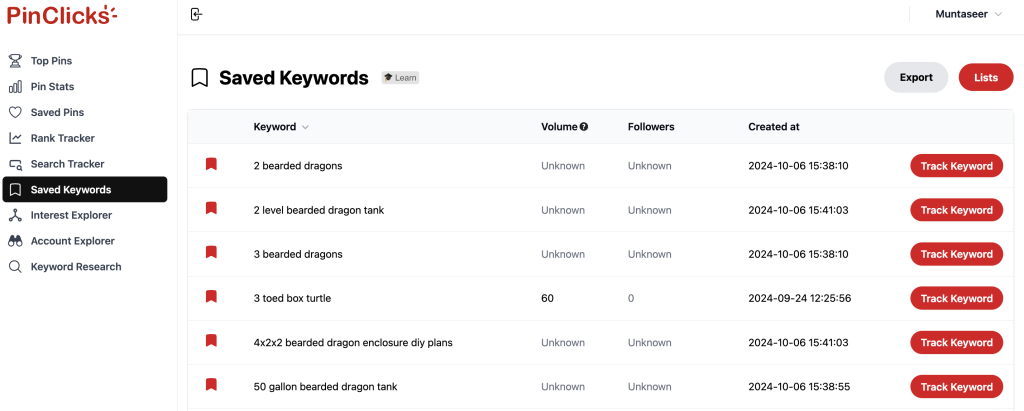Open Search Tracker icon
This screenshot has width=1024, height=411.
click(15, 164)
